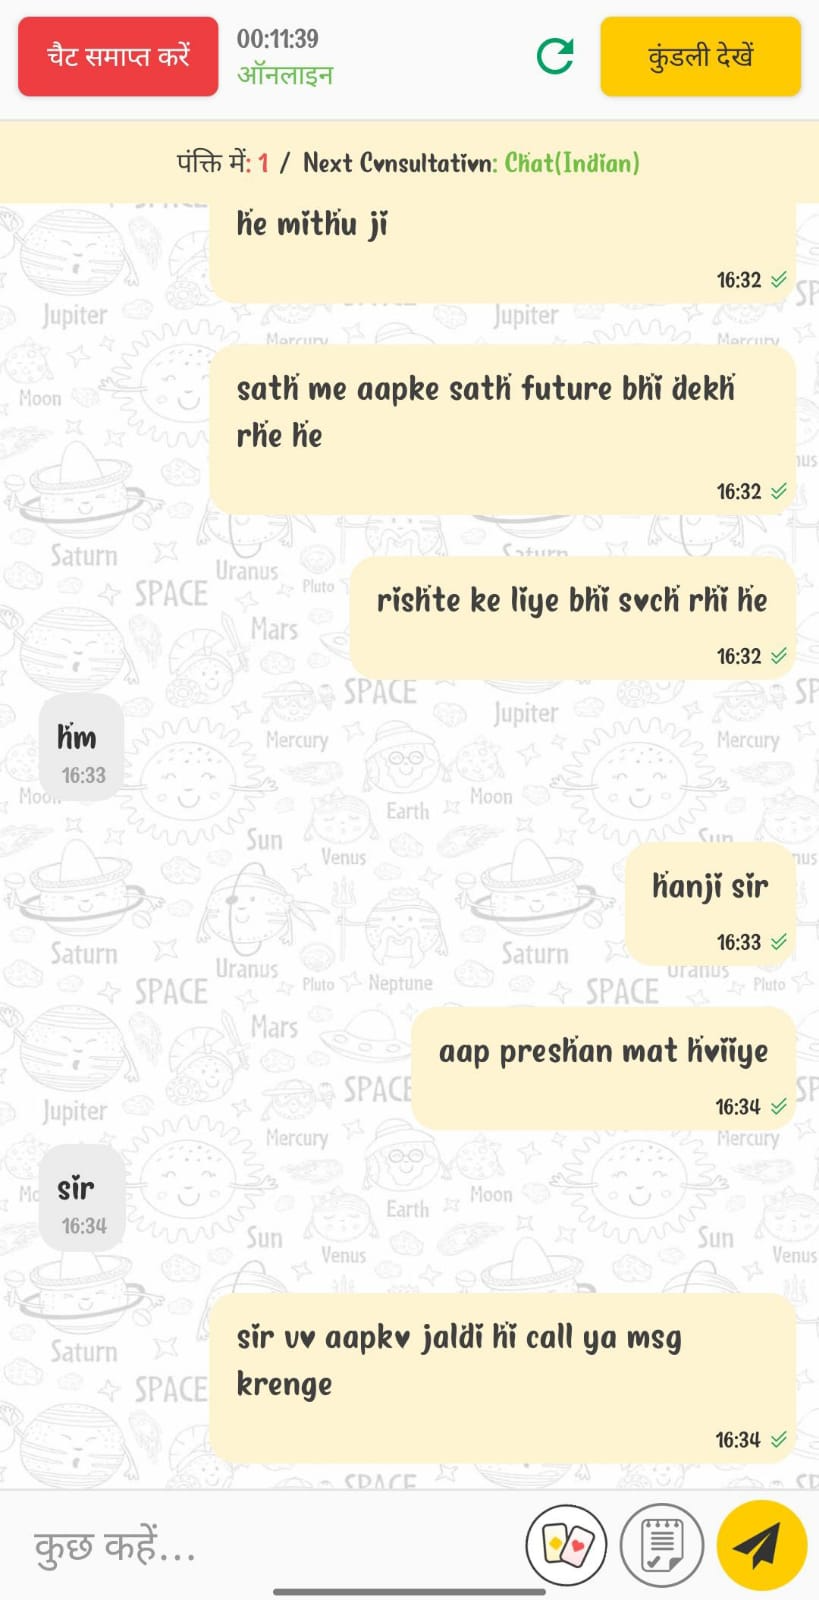Screen dimensions: 819x1600
Task: Tap the 'ऑनलाइन' status label
Action: pyautogui.click(x=285, y=75)
